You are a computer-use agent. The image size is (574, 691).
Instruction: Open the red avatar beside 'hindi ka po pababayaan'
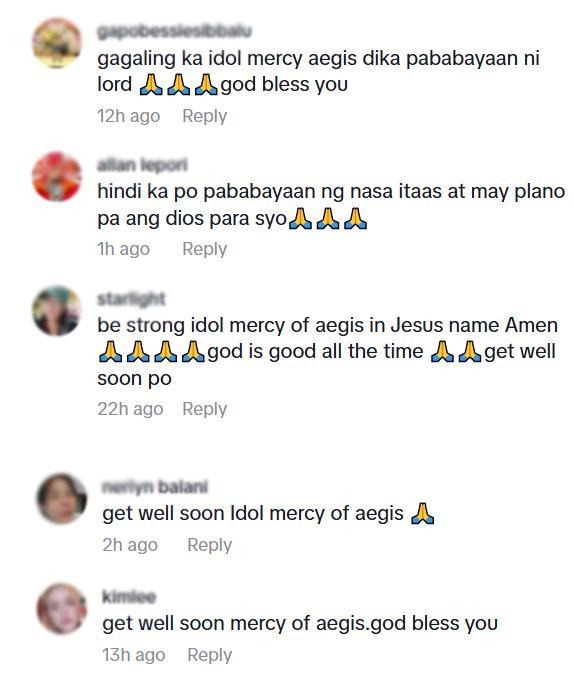click(57, 177)
